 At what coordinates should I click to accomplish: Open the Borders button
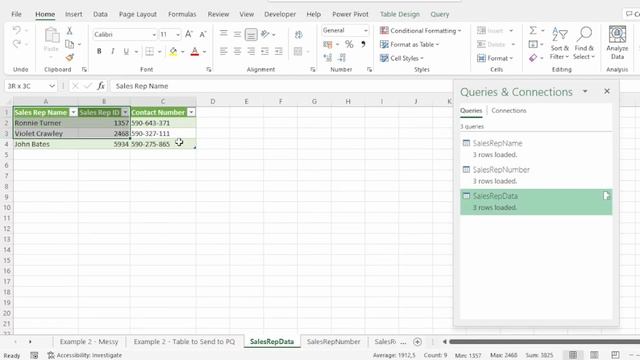(150, 51)
